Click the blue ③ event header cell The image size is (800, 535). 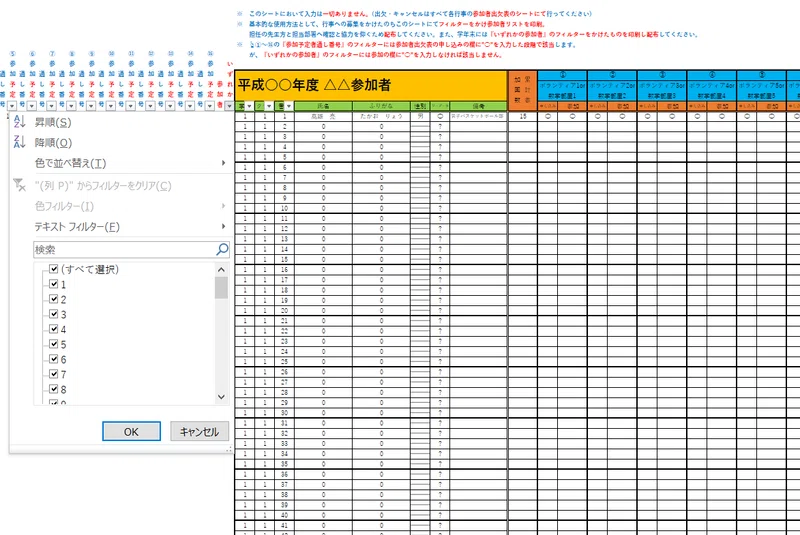click(662, 75)
